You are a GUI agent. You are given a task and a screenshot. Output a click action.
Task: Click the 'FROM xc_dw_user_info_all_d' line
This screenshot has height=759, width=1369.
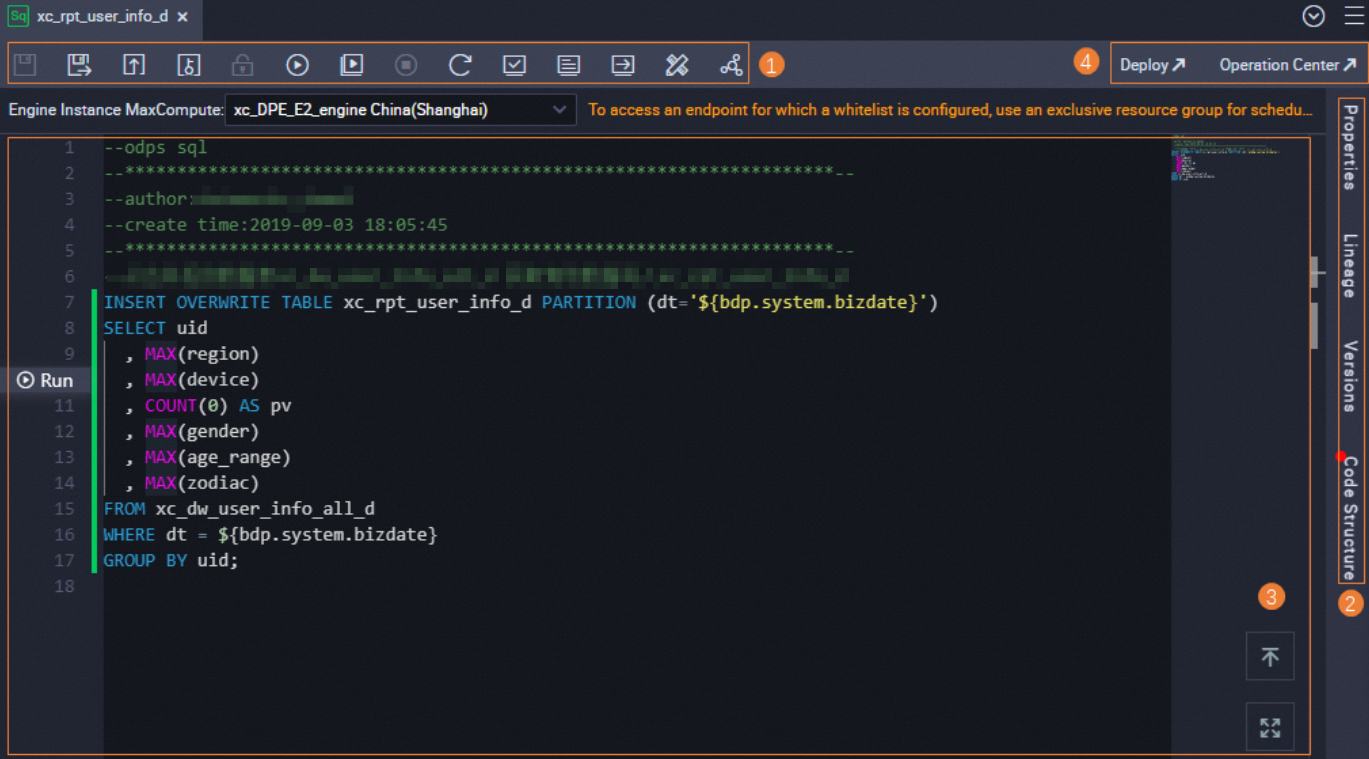click(x=239, y=509)
